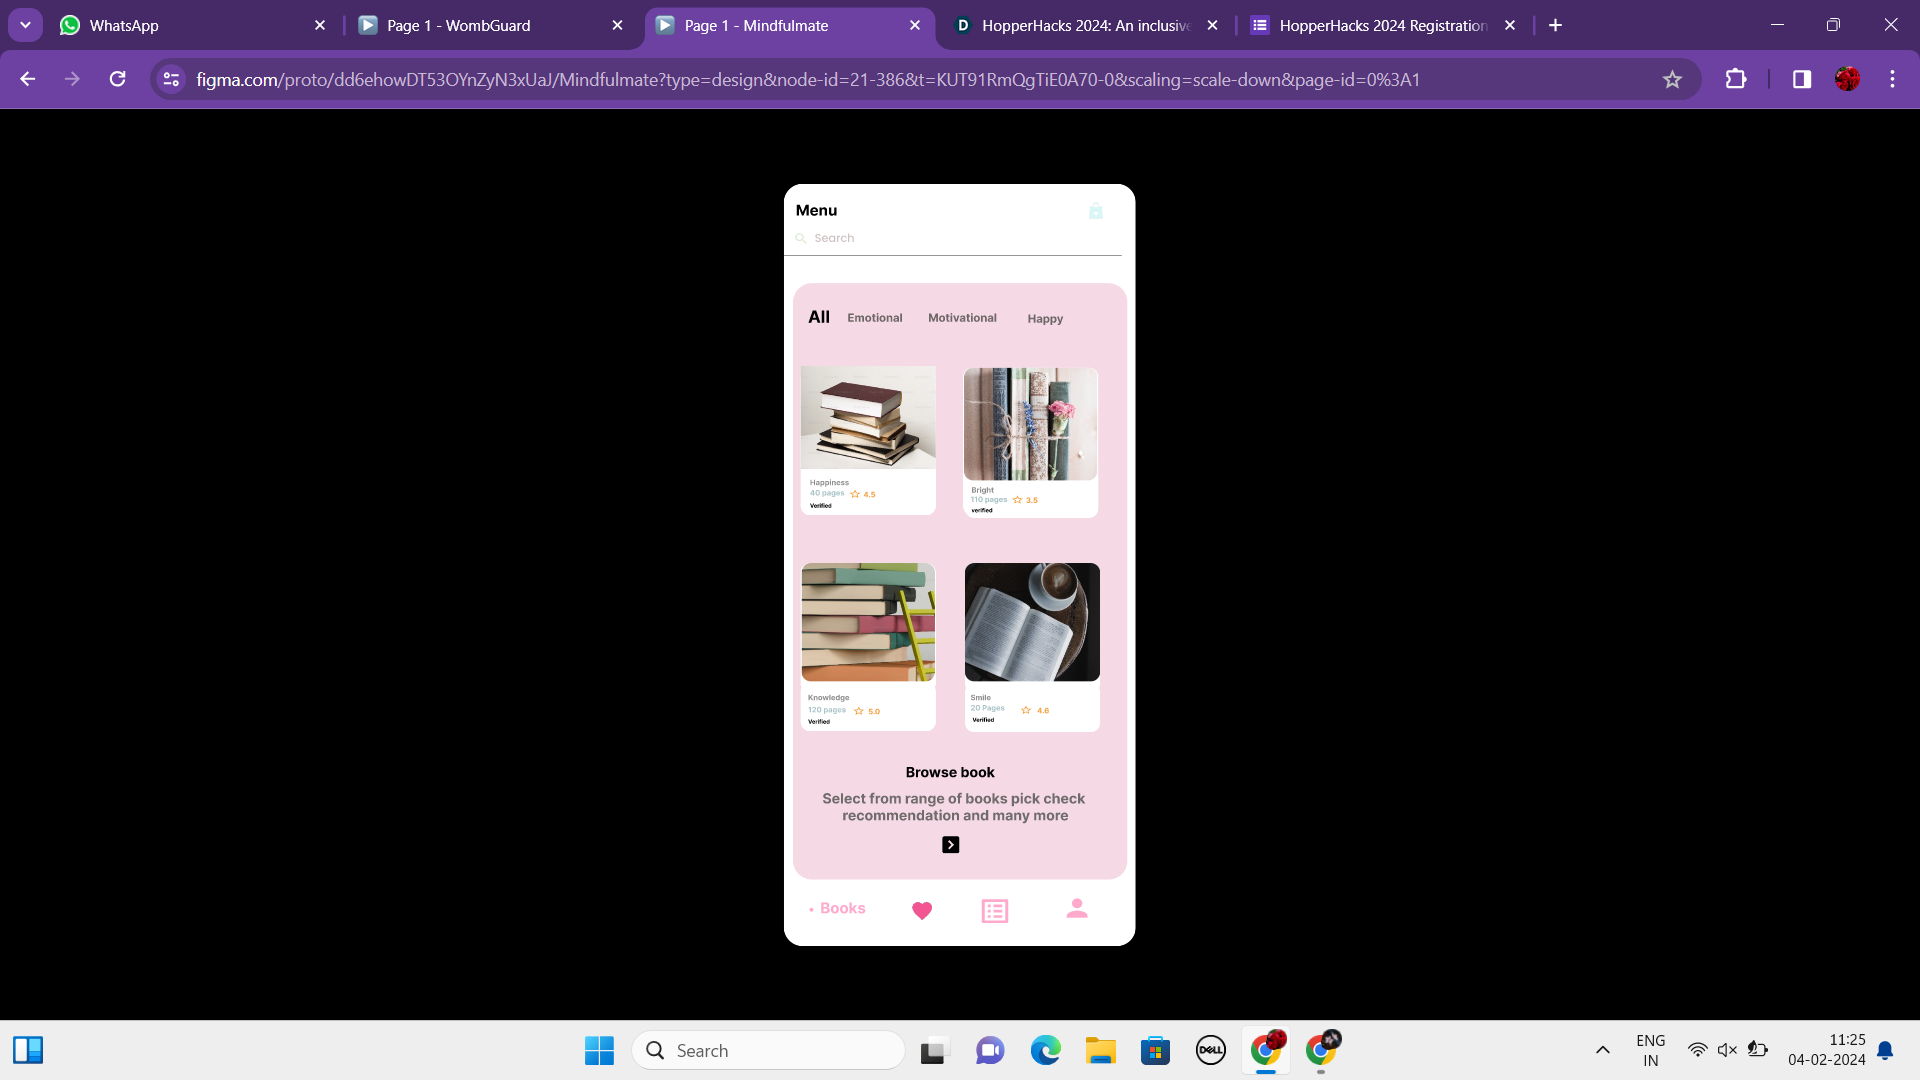Open the Knowledge book thumbnail

(868, 622)
